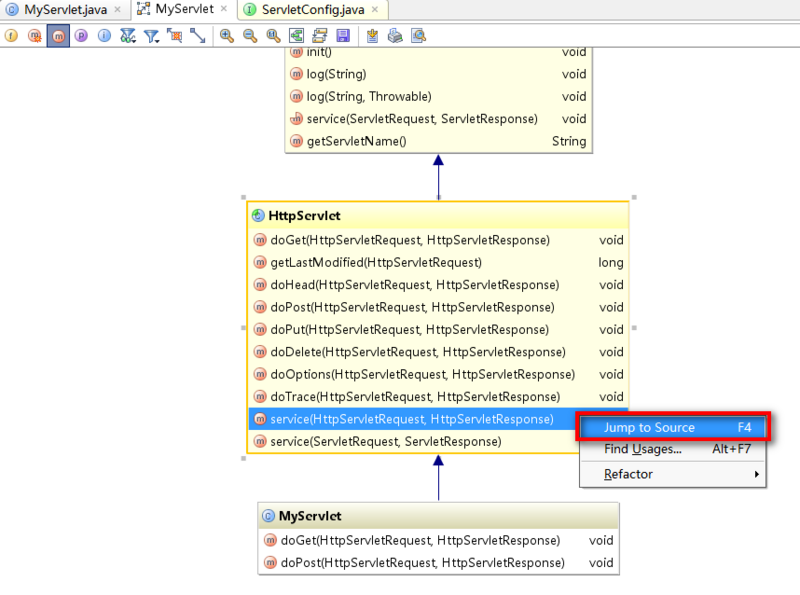Reset diagram zoom to actual size
Image resolution: width=800 pixels, height=595 pixels.
[271, 36]
